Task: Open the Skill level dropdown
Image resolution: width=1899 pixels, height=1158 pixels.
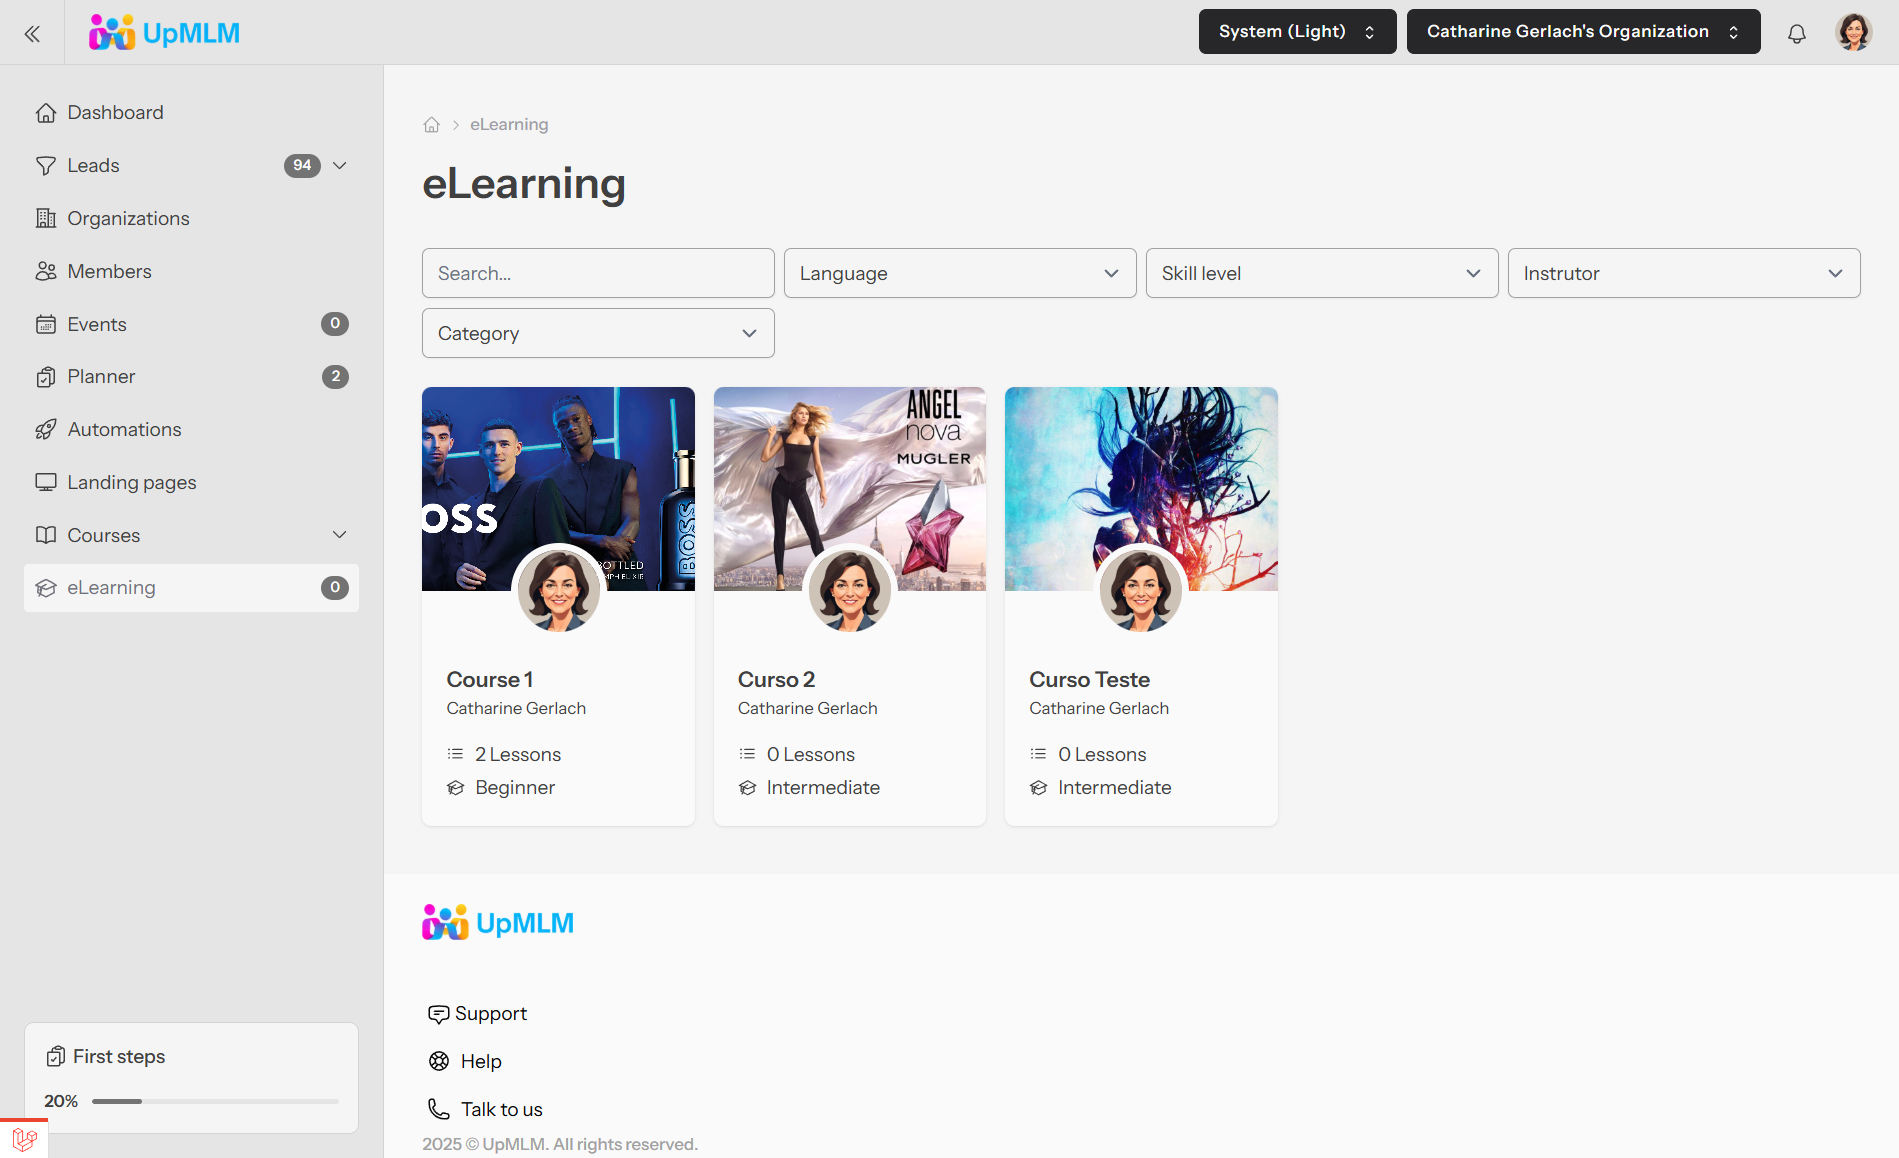Action: pos(1321,273)
